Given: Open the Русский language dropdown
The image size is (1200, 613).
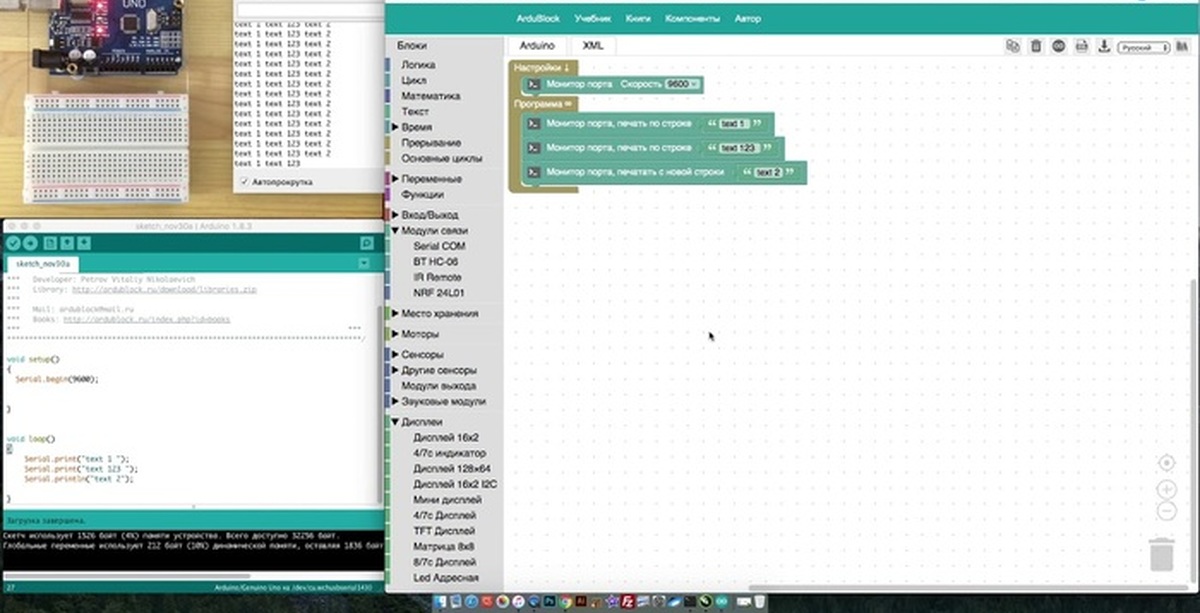Looking at the screenshot, I should point(1143,46).
